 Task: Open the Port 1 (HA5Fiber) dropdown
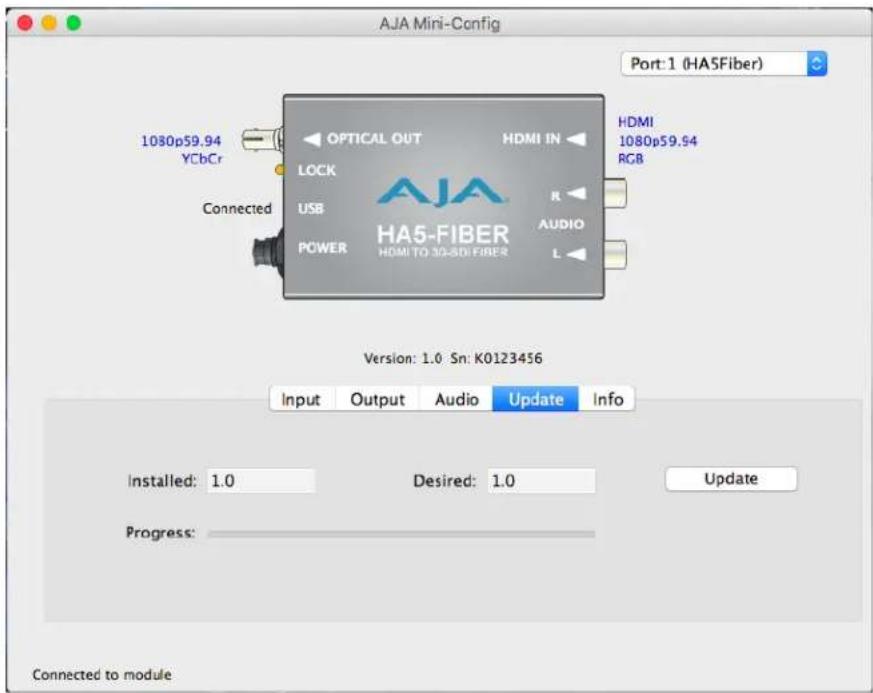coord(723,64)
